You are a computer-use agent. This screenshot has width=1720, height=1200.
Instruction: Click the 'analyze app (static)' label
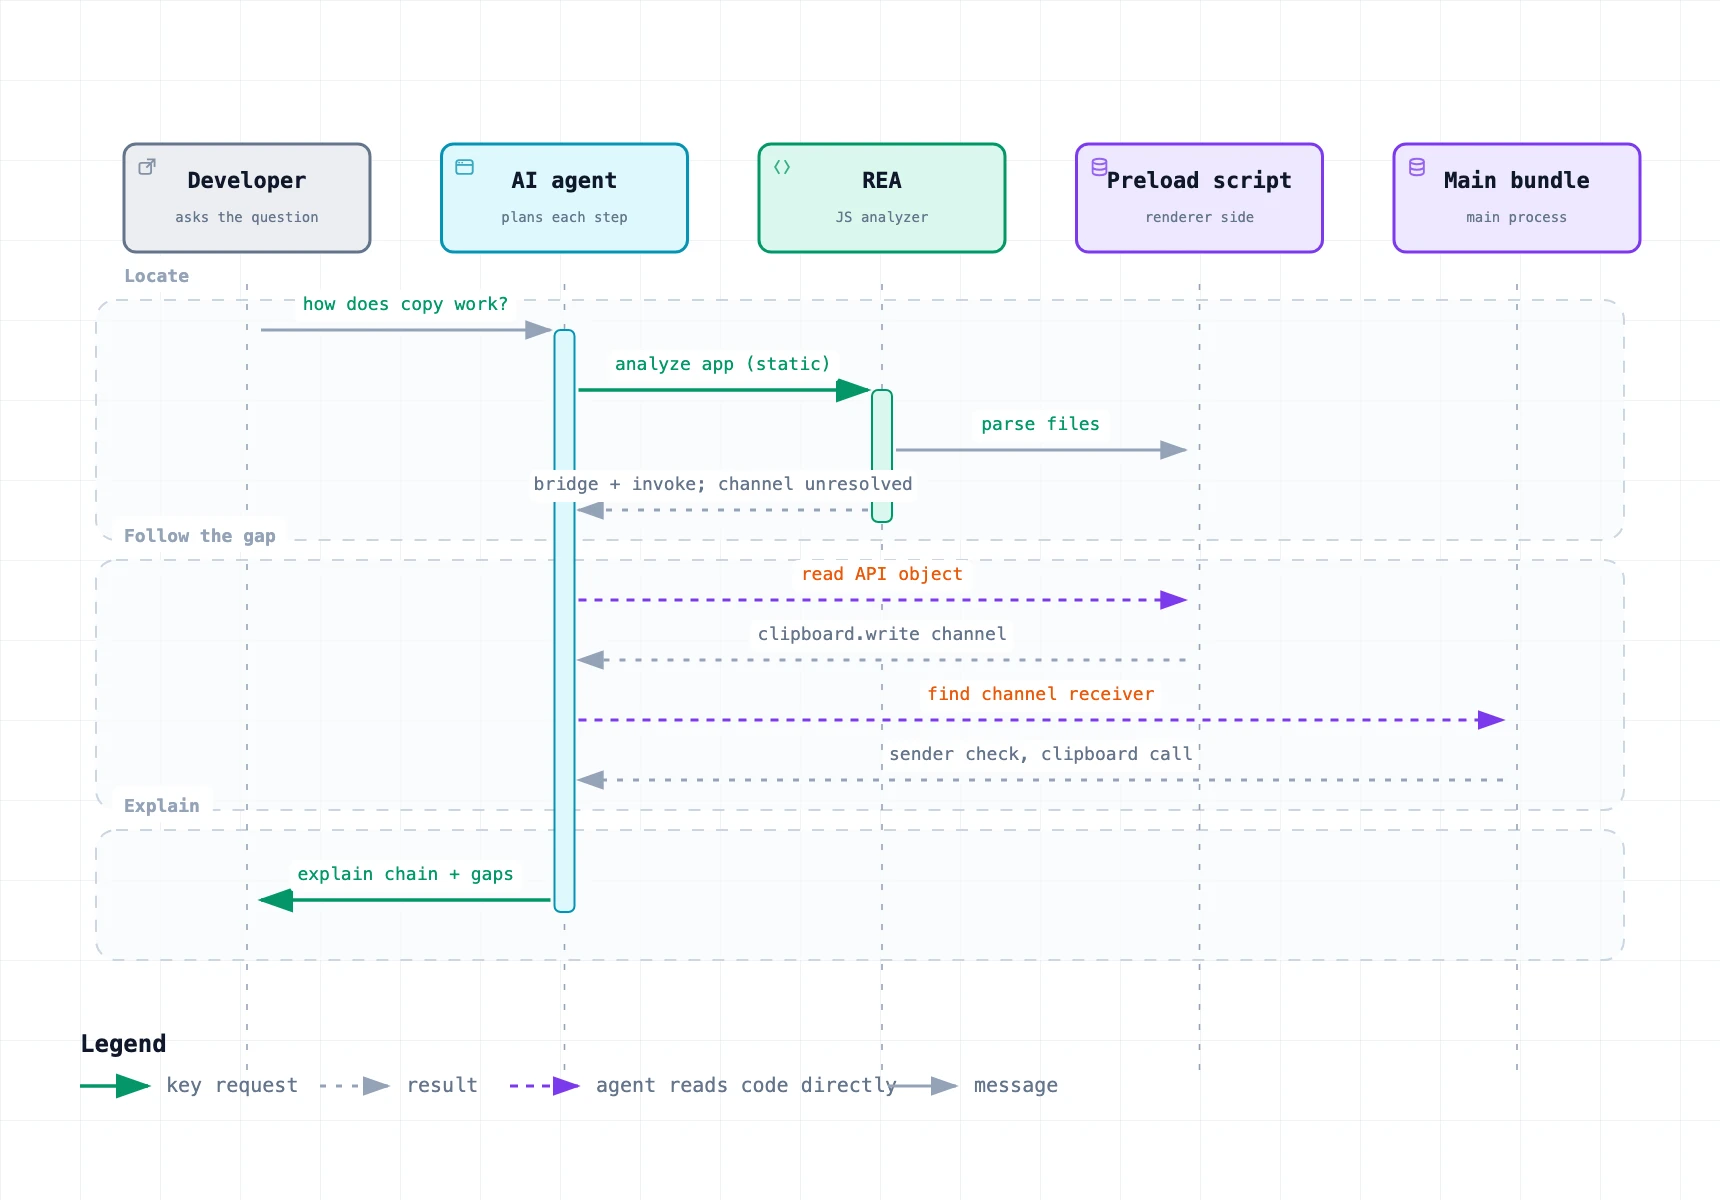[722, 364]
